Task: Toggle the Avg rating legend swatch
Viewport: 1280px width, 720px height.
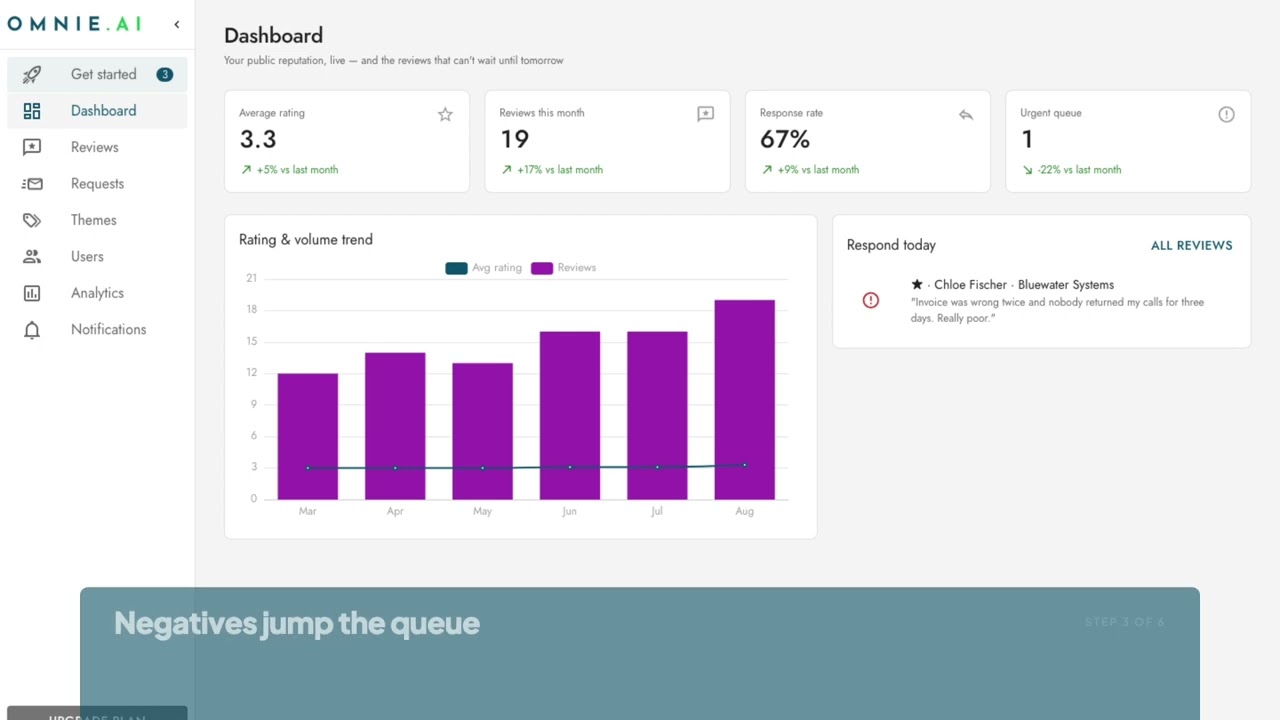Action: coord(456,268)
